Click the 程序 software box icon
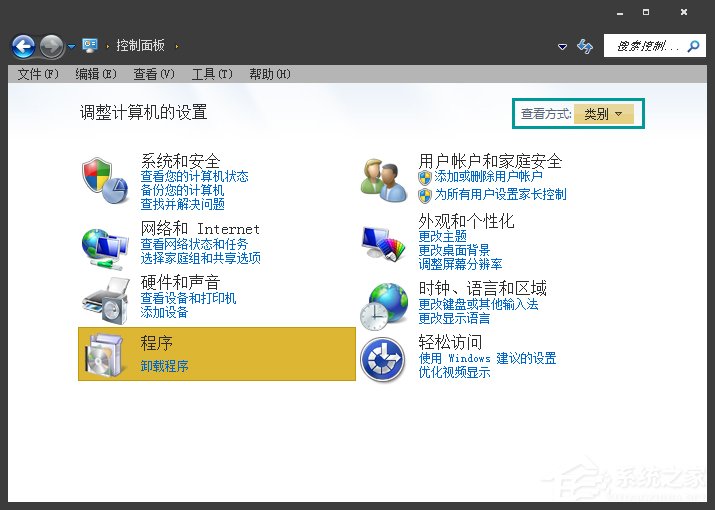 click(x=105, y=355)
